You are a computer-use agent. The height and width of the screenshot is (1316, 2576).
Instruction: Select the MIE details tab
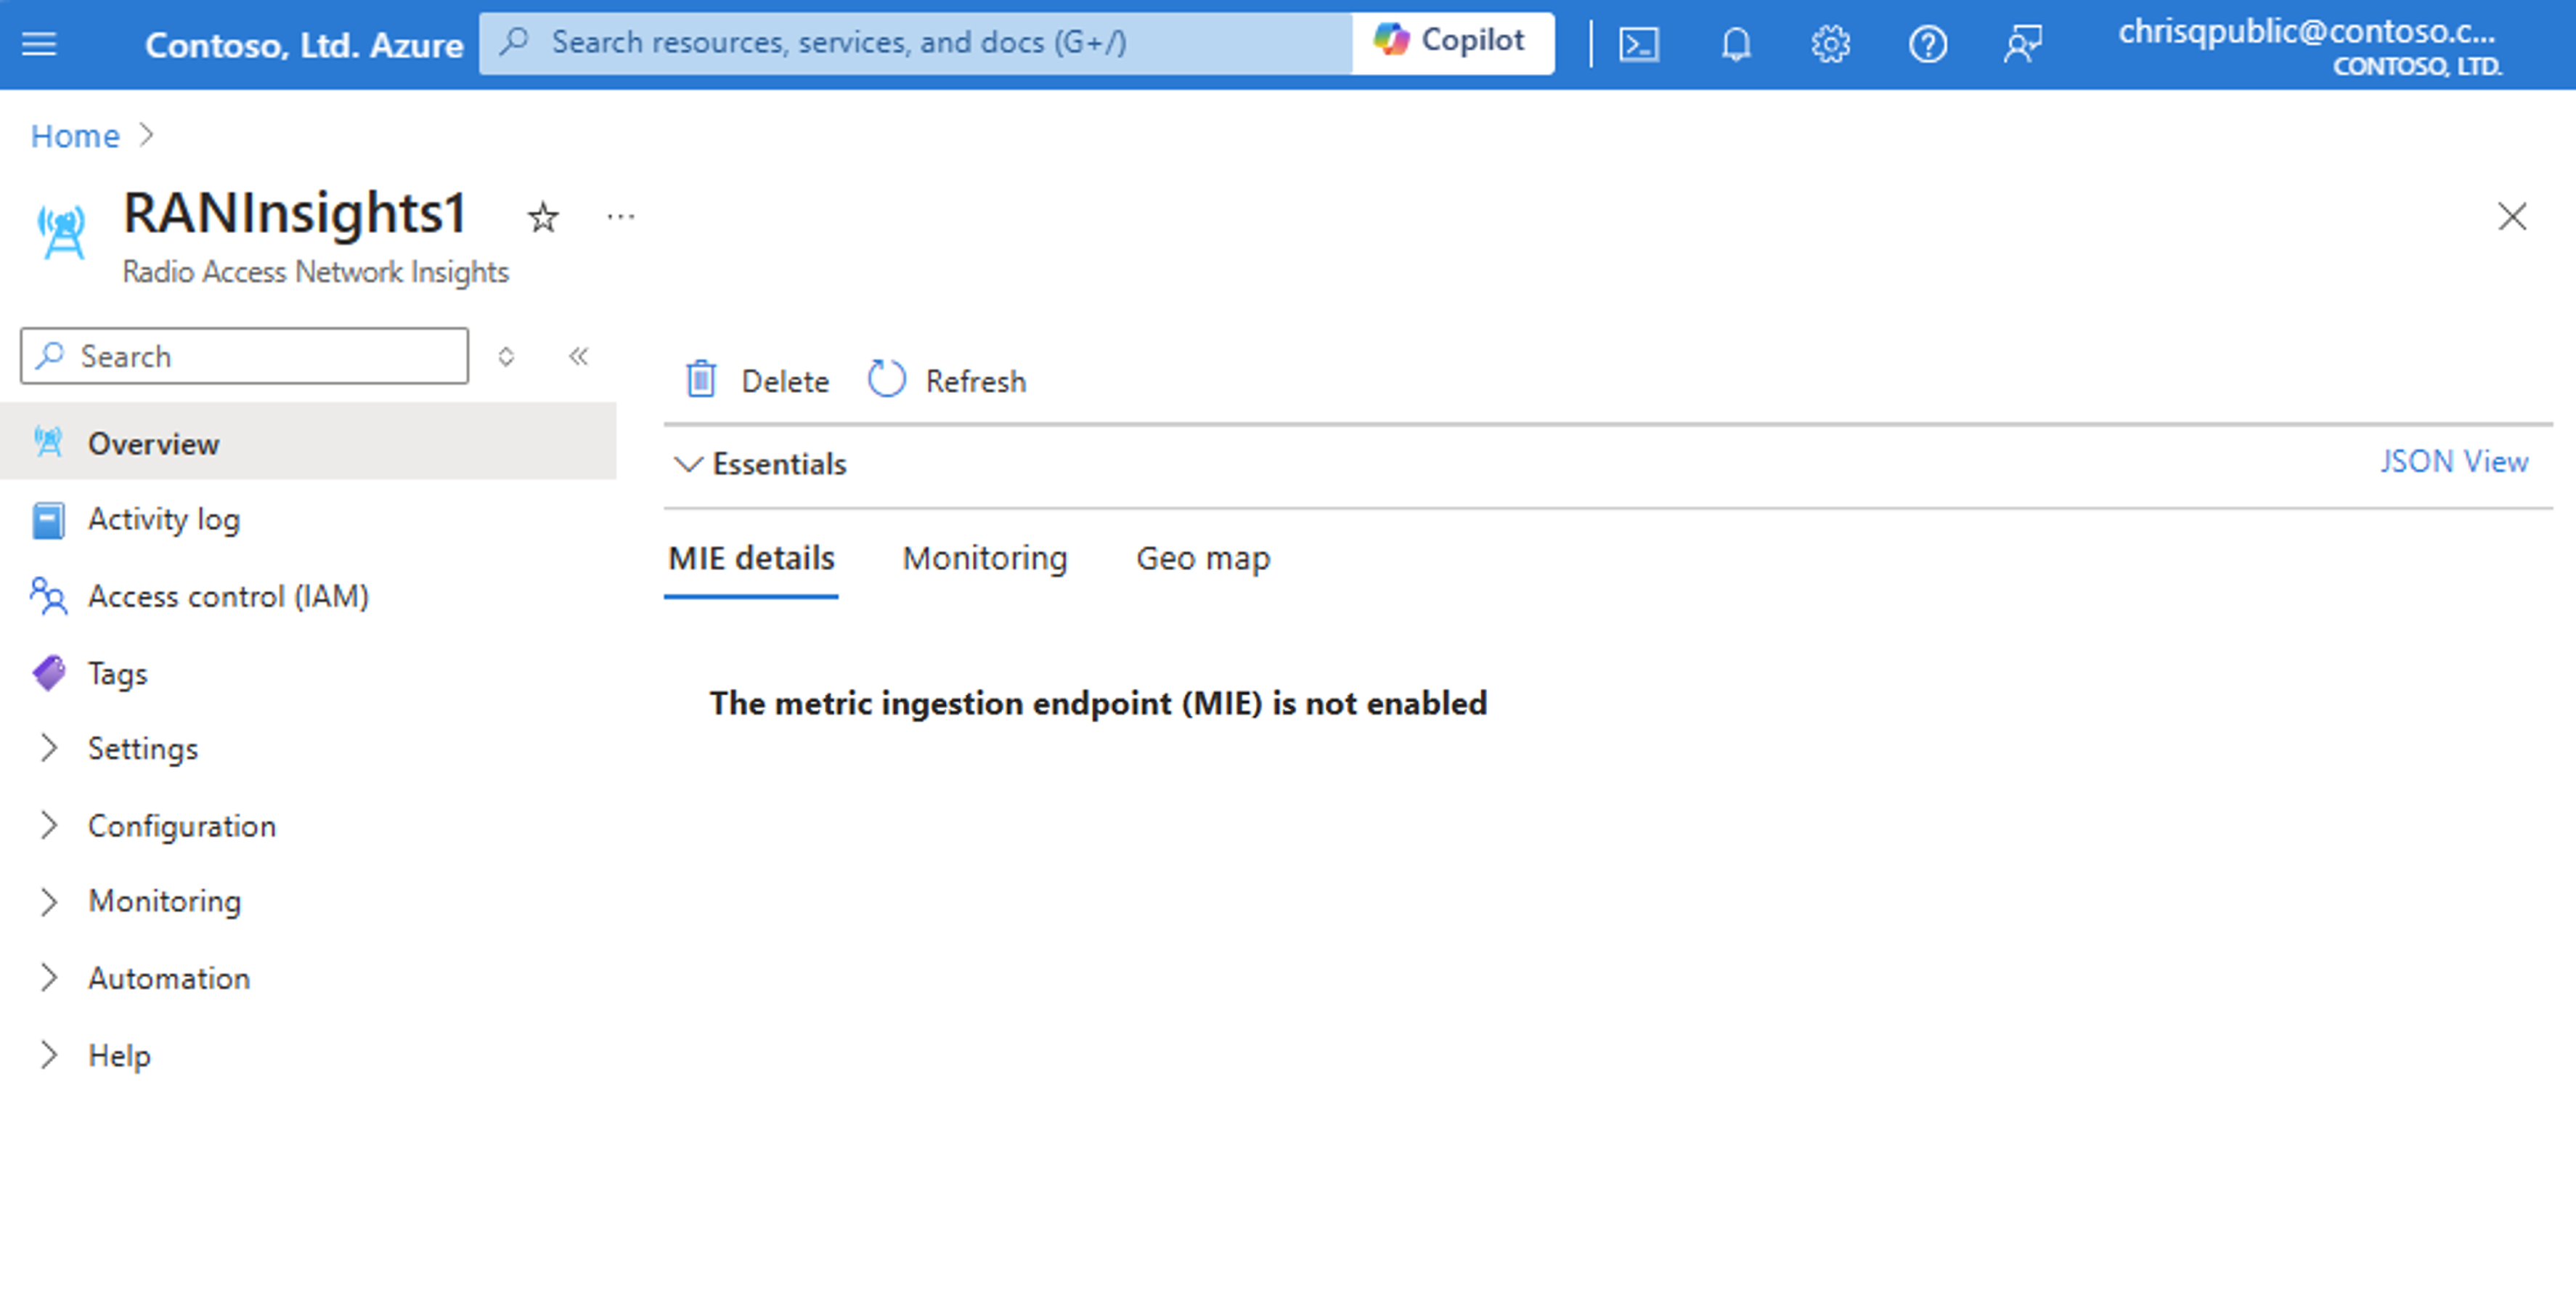pyautogui.click(x=751, y=557)
